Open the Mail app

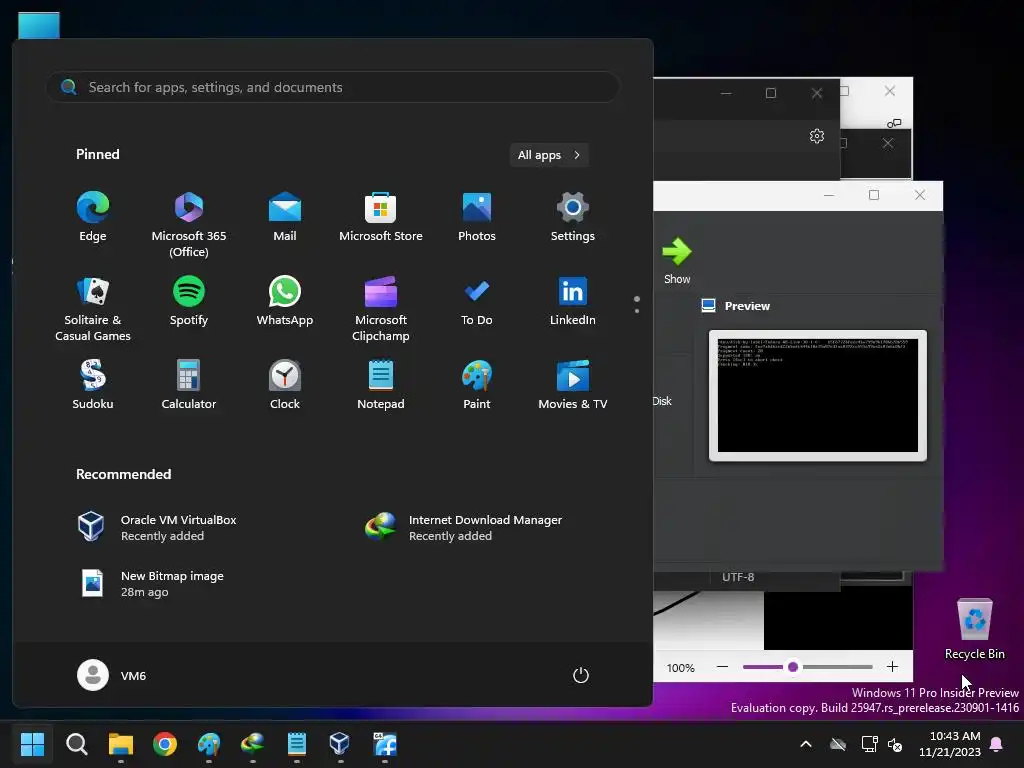pos(285,217)
